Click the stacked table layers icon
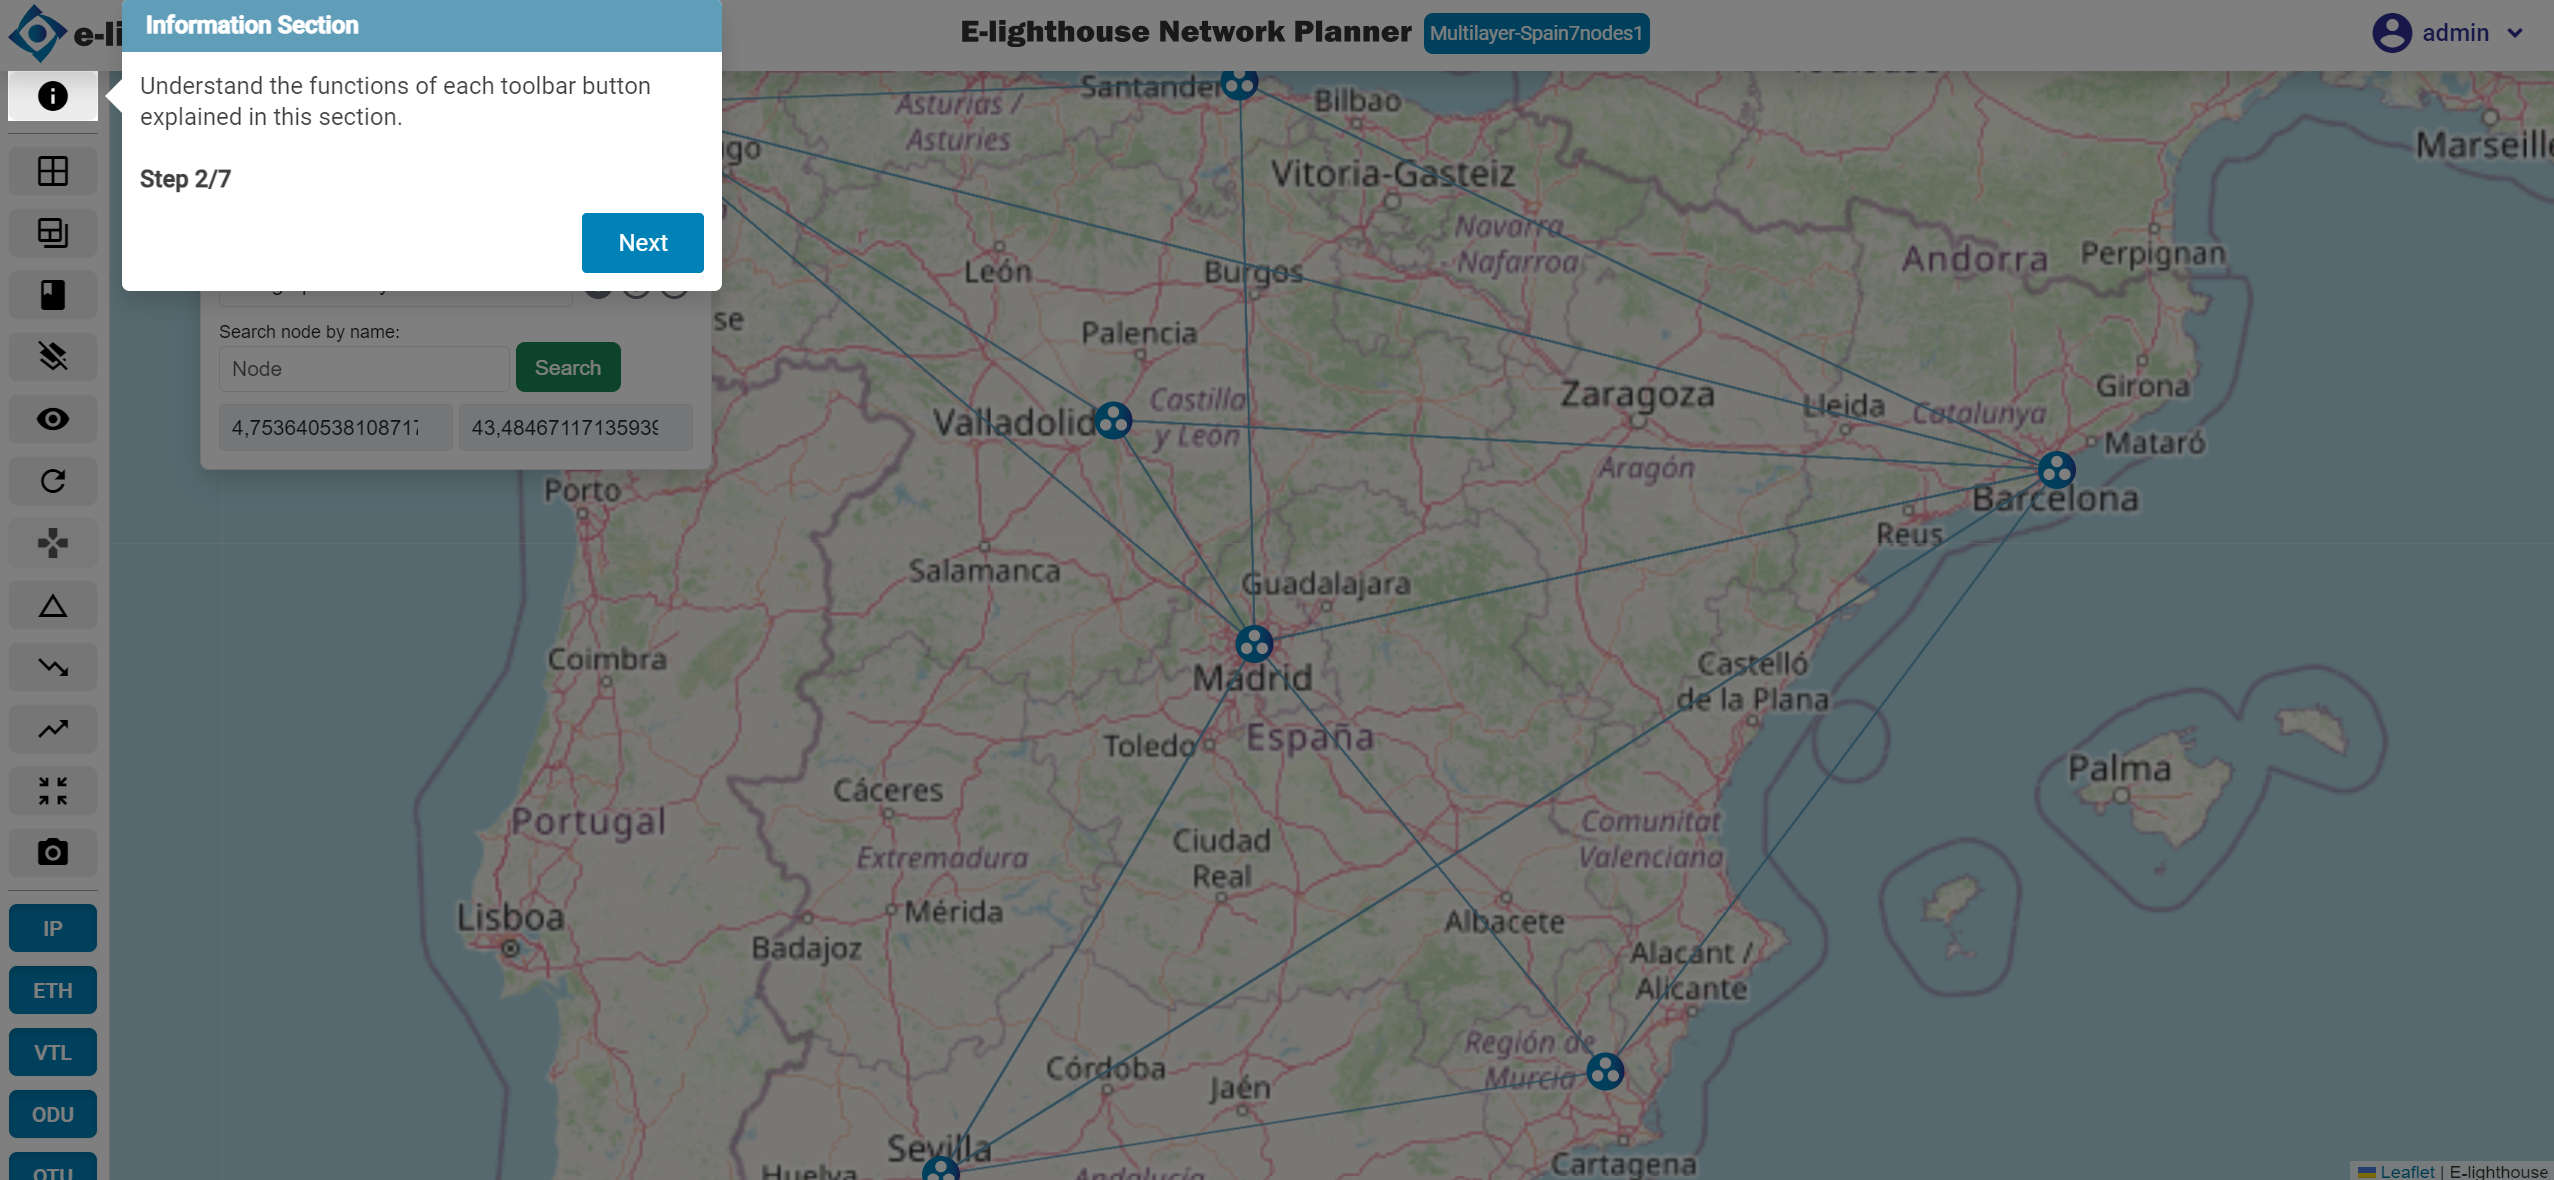Image resolution: width=2554 pixels, height=1180 pixels. (53, 233)
